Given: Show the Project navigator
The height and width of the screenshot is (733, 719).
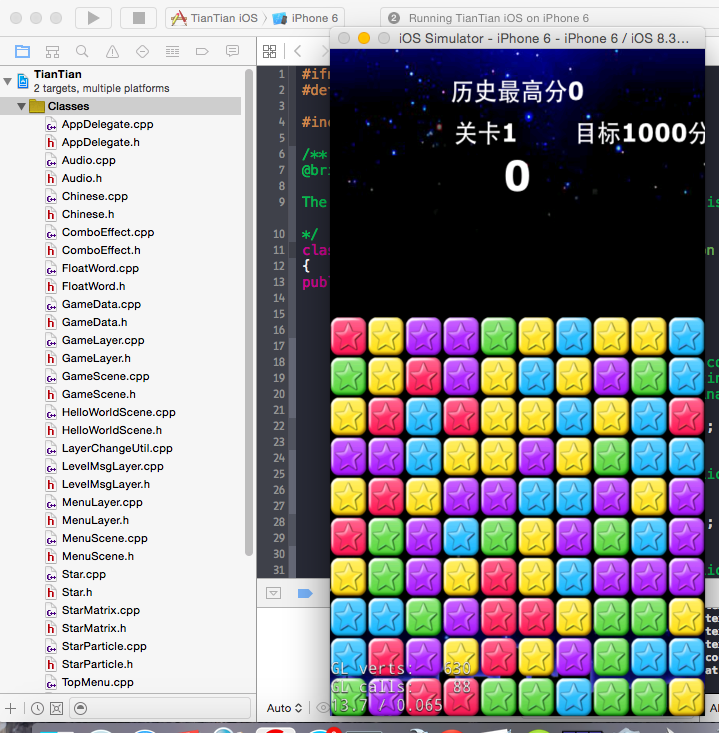Looking at the screenshot, I should click(22, 51).
